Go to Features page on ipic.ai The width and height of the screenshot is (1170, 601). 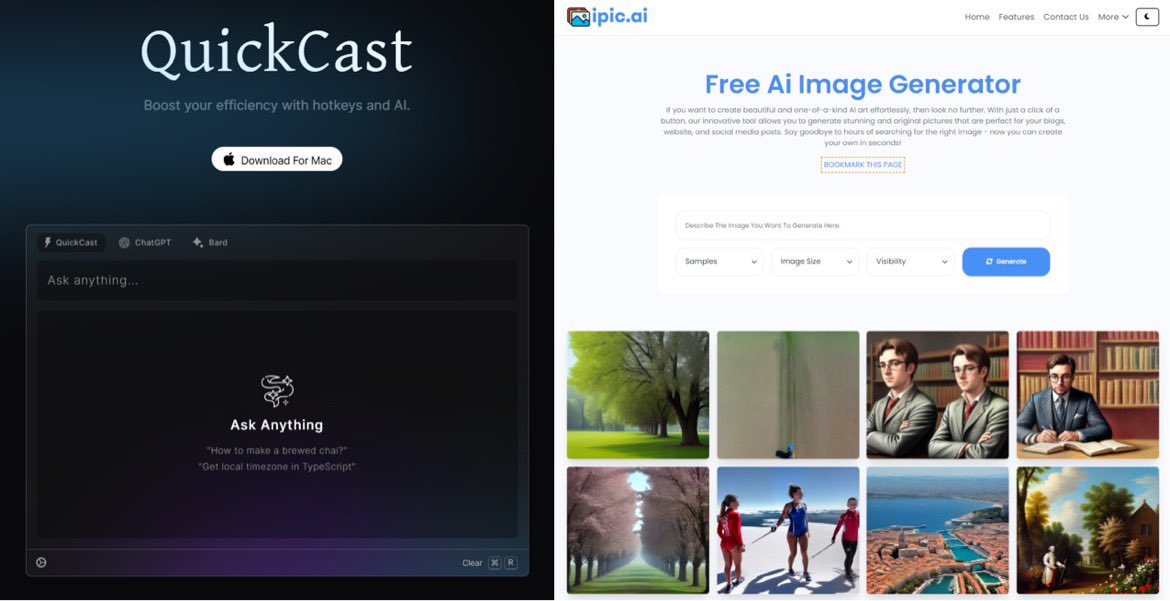click(1016, 17)
